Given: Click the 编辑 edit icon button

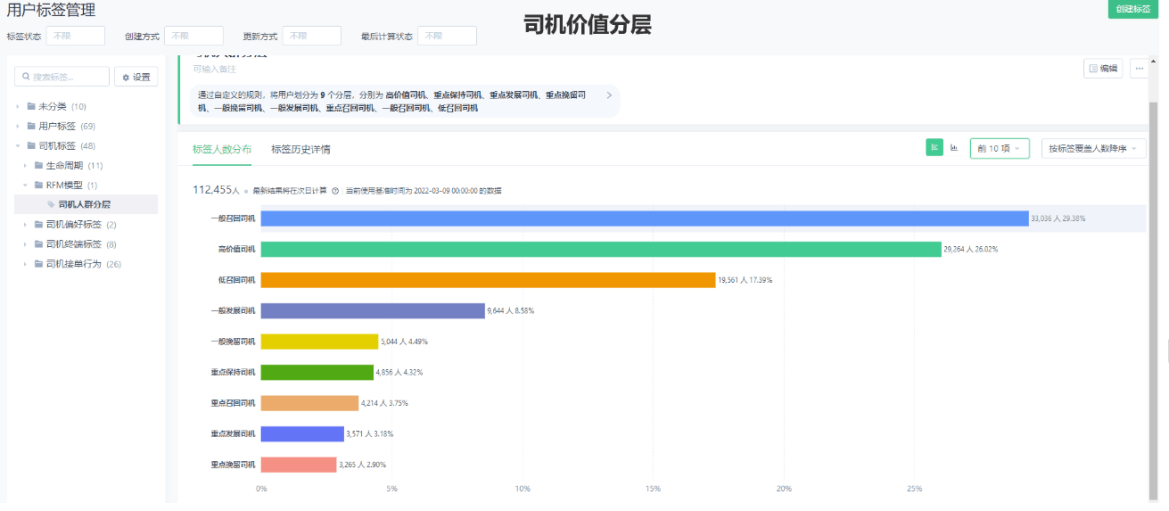Looking at the screenshot, I should [x=1103, y=68].
